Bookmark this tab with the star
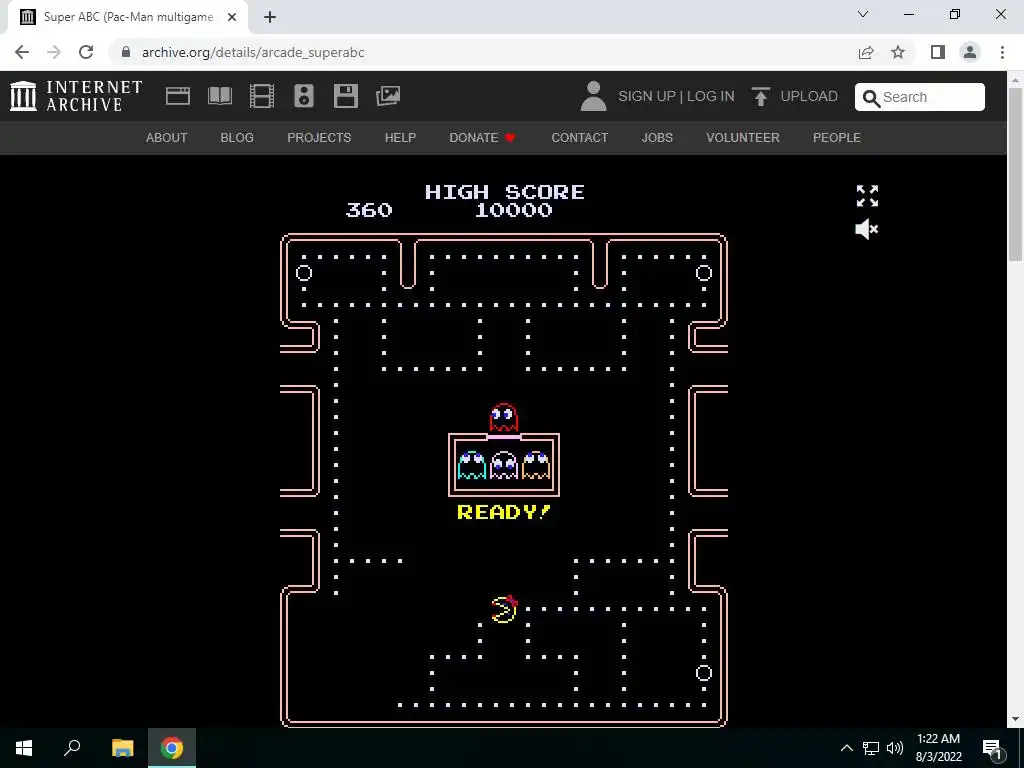Screen dimensions: 1024x768 coord(898,52)
